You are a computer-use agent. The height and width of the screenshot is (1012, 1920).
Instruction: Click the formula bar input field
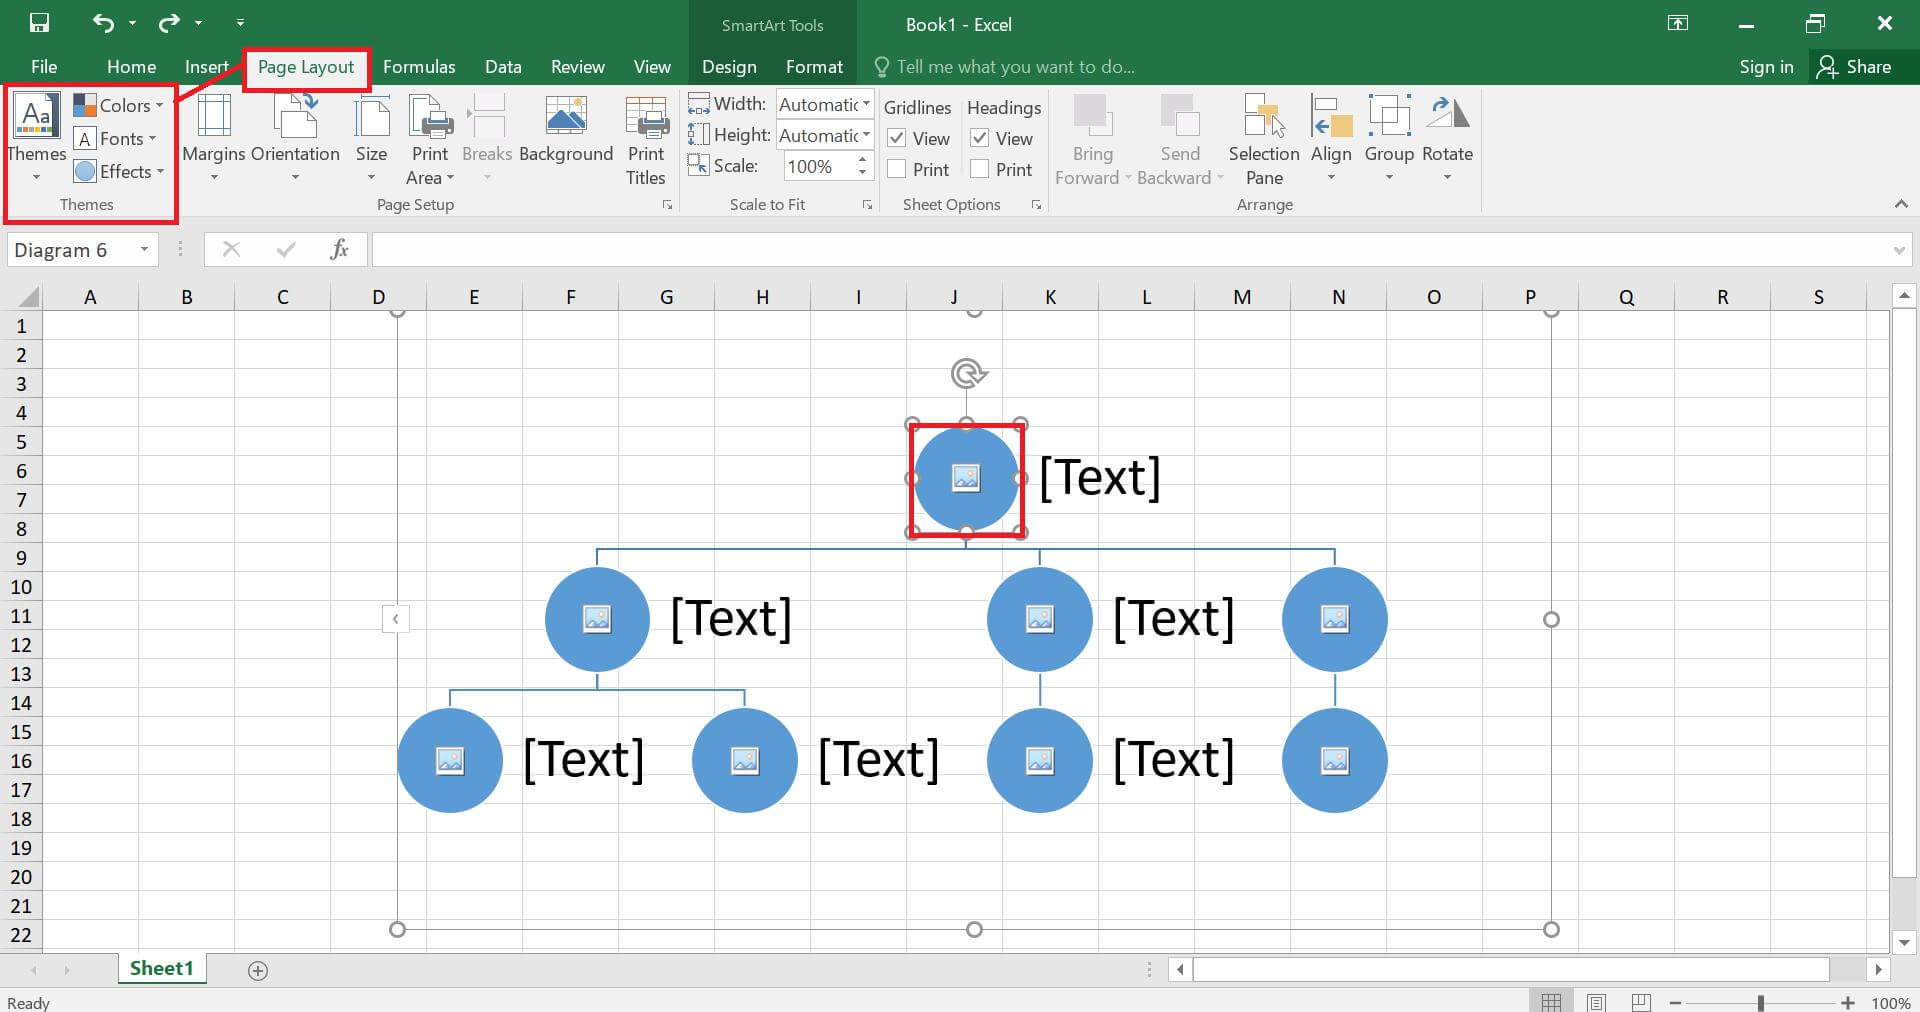(1130, 250)
